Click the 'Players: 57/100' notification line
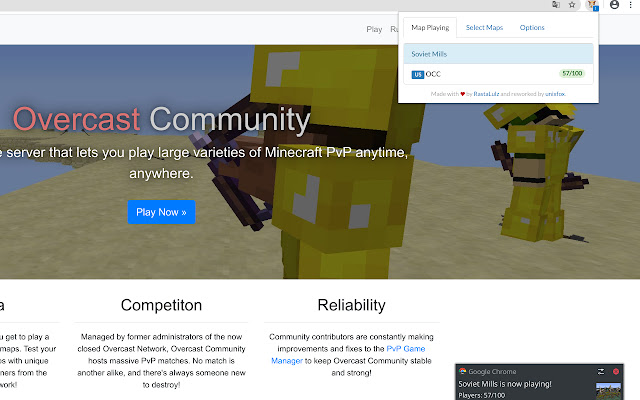The width and height of the screenshot is (640, 400). (x=482, y=395)
